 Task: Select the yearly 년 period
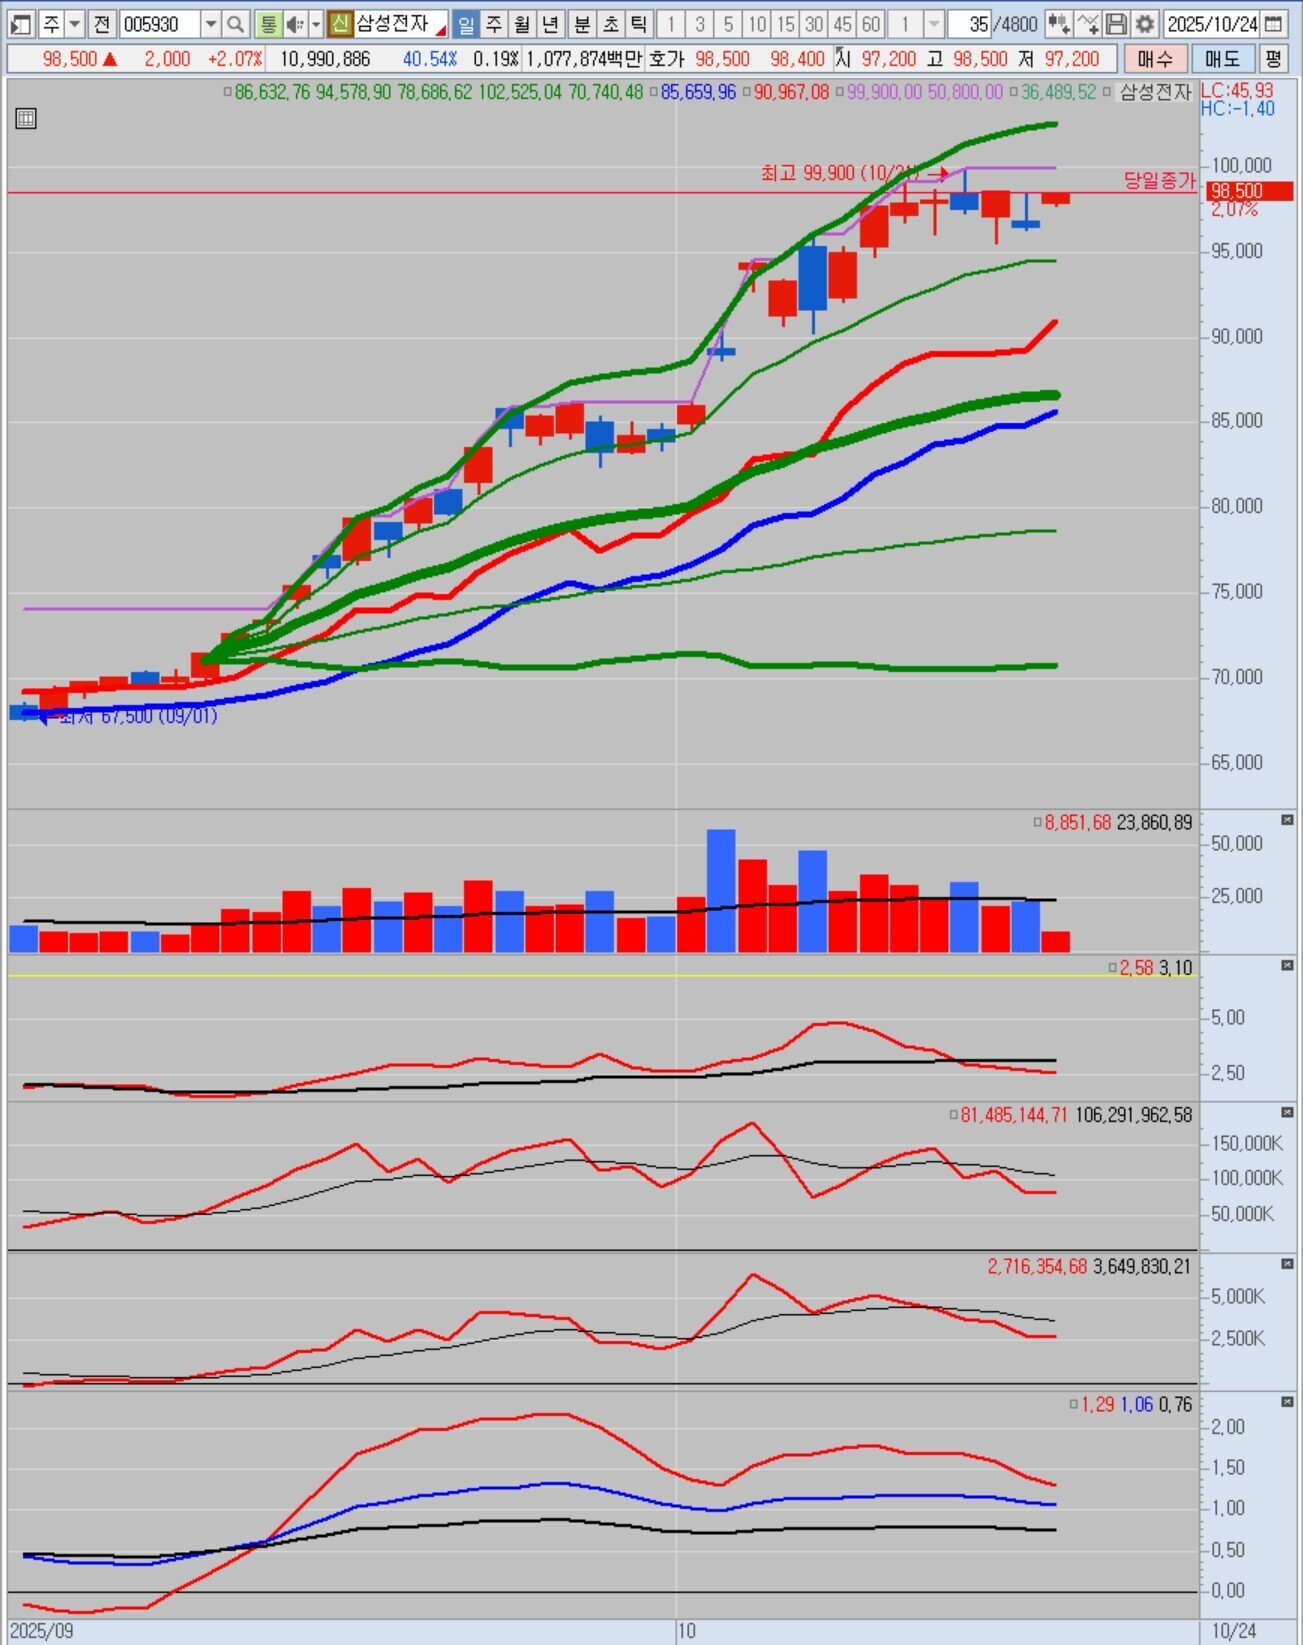[x=550, y=24]
